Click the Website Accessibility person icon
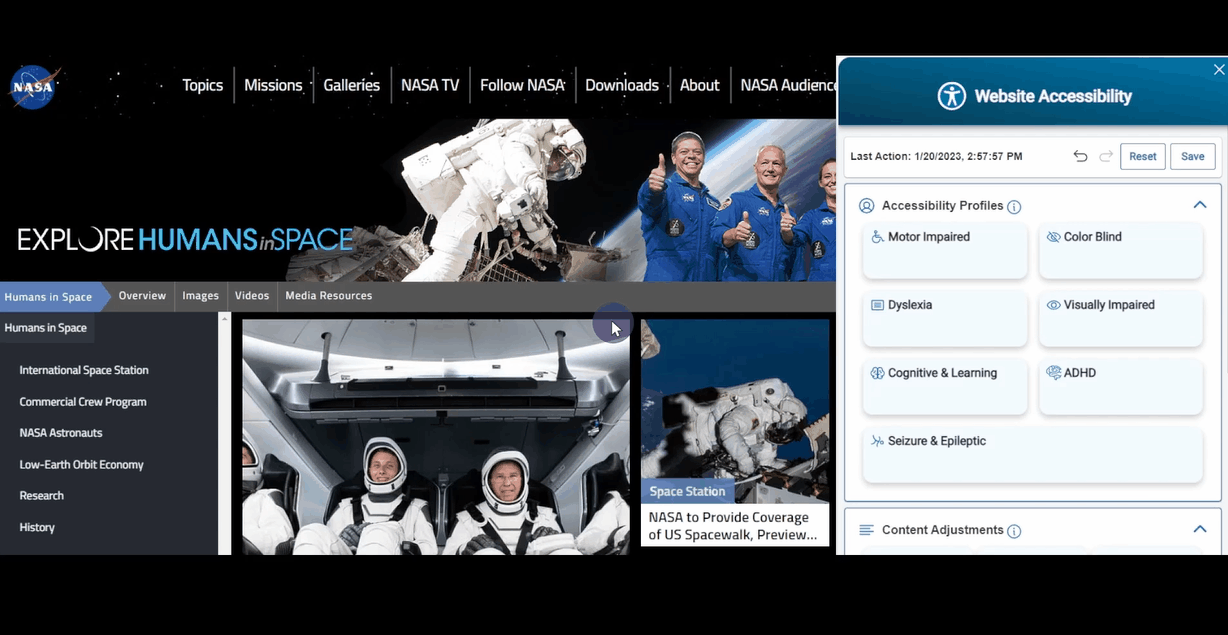1228x635 pixels. [x=951, y=96]
